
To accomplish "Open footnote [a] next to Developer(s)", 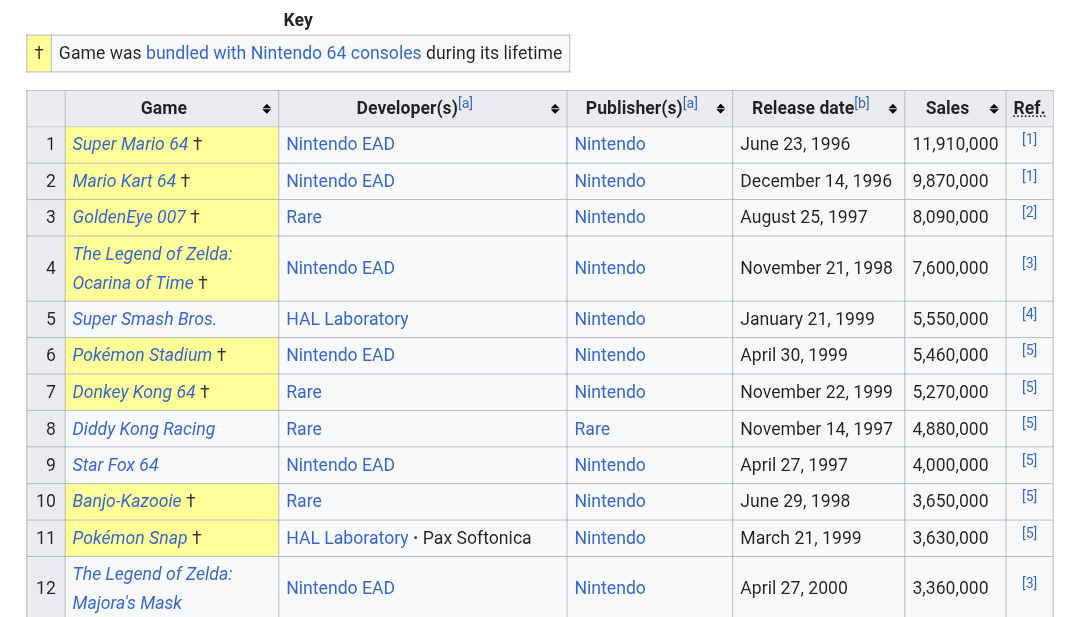I will (466, 103).
